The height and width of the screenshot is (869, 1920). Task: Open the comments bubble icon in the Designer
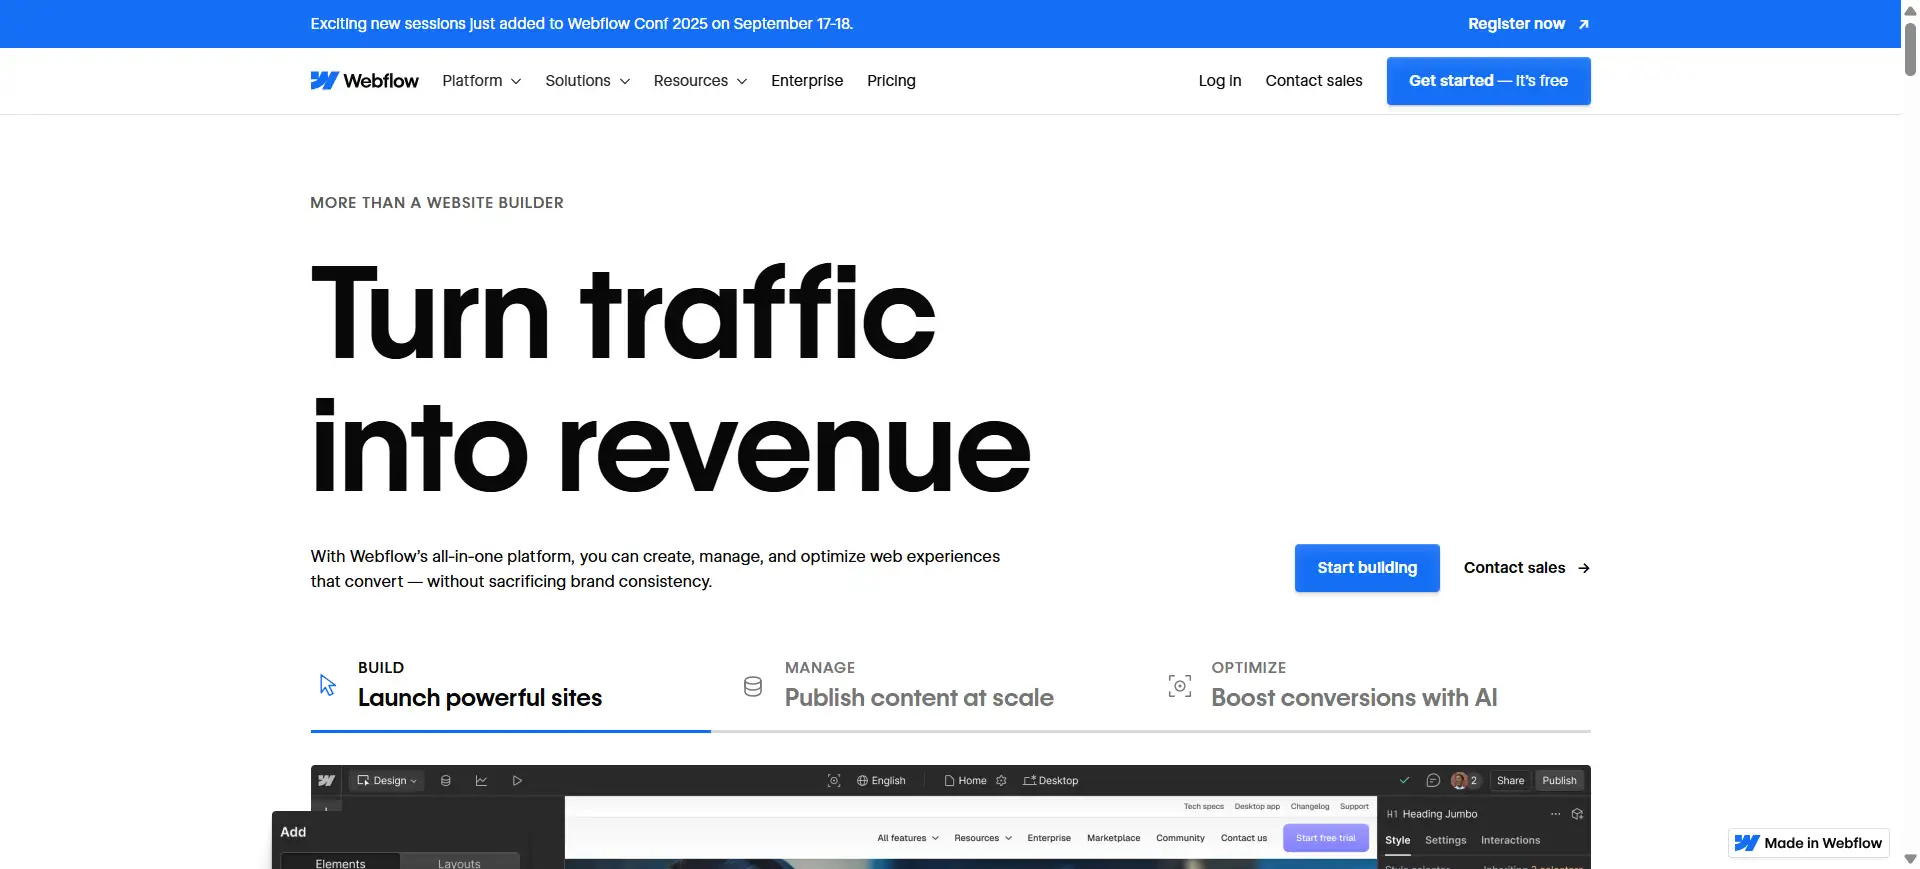1433,781
